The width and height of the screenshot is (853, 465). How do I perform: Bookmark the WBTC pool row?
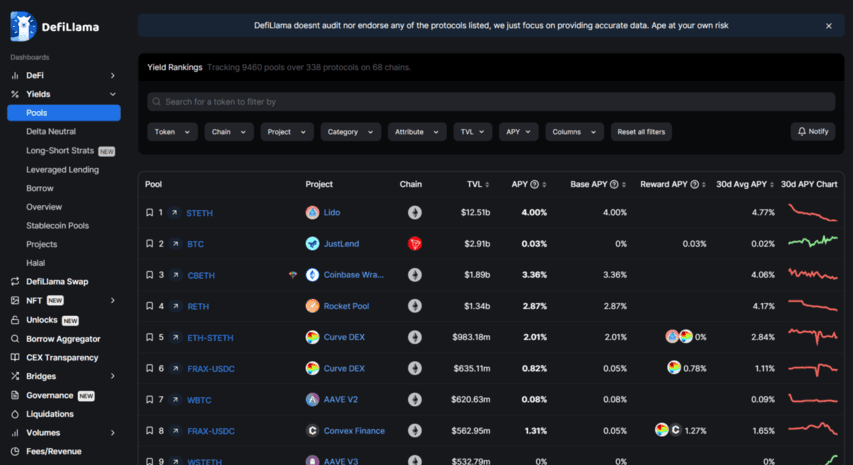tap(150, 400)
